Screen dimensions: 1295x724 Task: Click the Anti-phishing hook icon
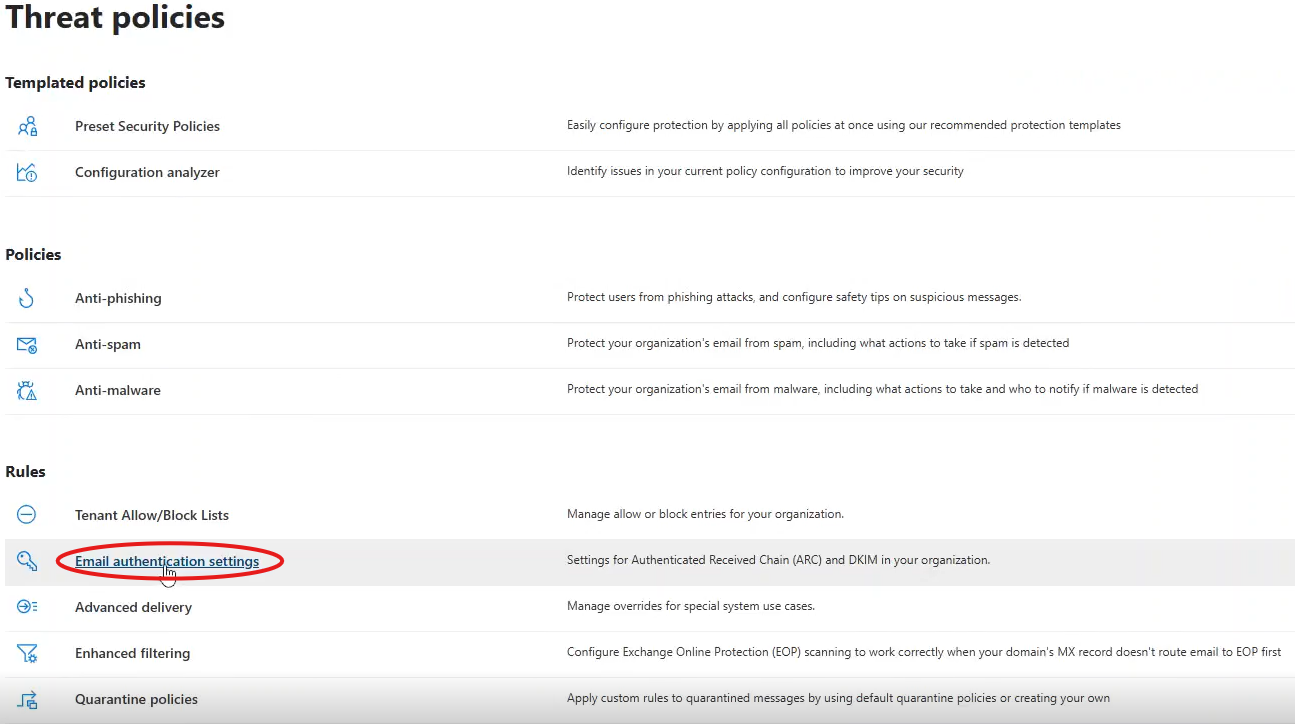[27, 298]
